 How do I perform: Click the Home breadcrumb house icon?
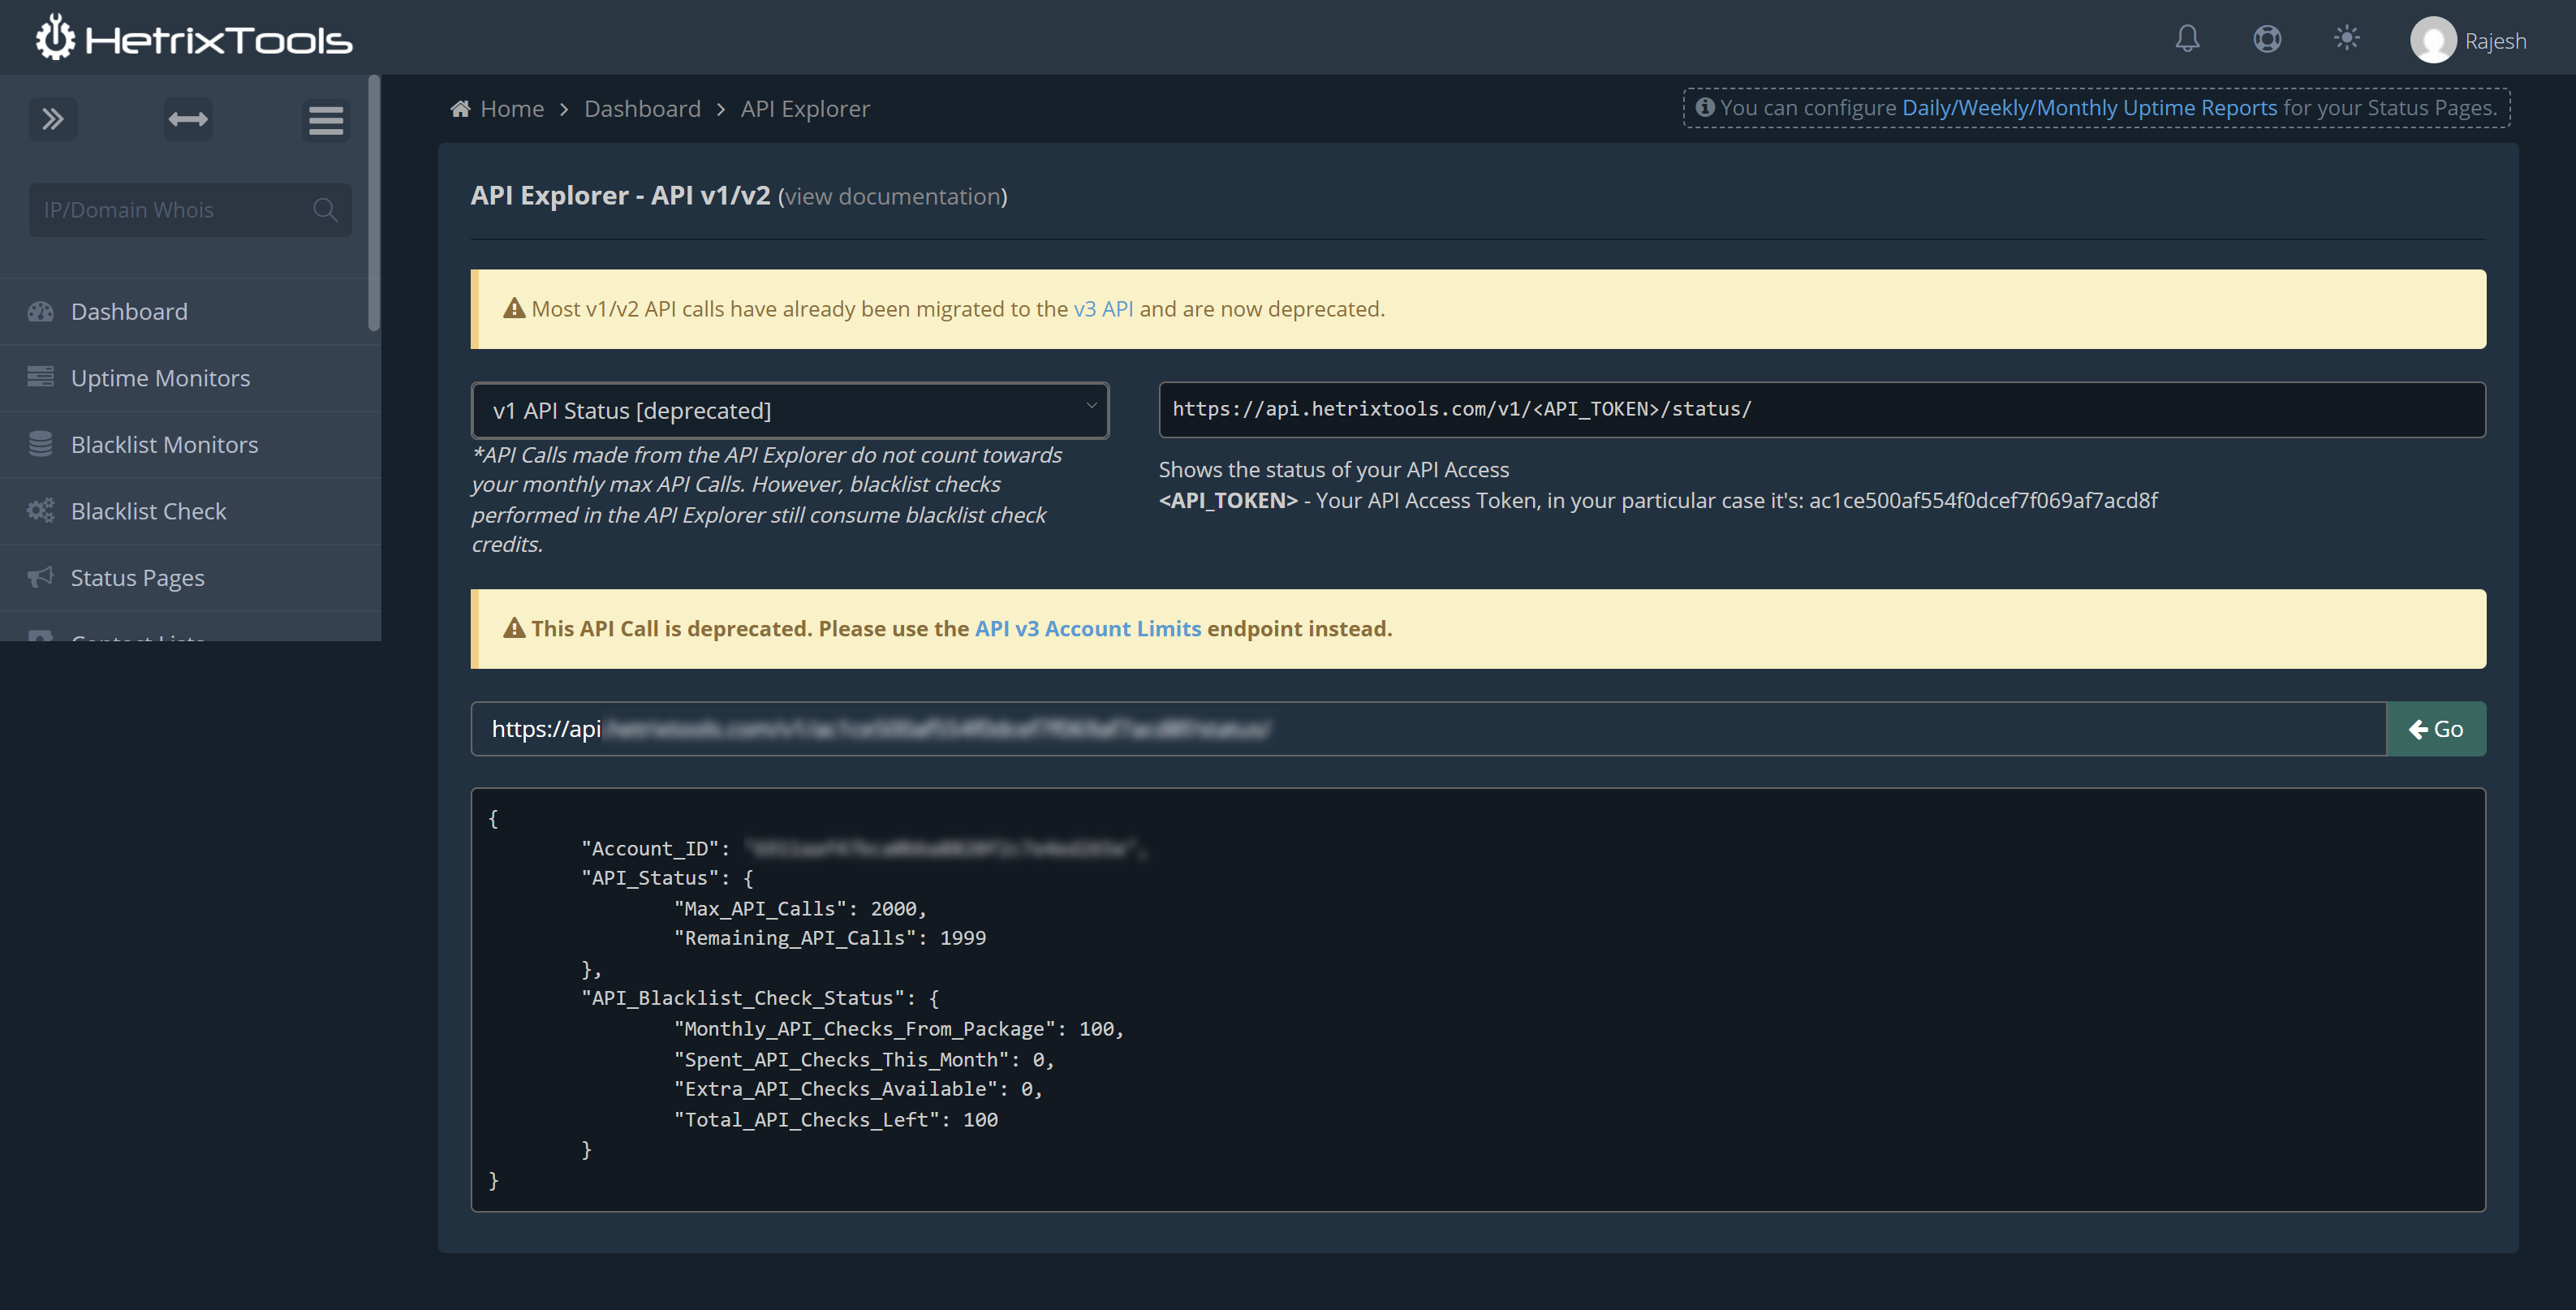(x=460, y=108)
